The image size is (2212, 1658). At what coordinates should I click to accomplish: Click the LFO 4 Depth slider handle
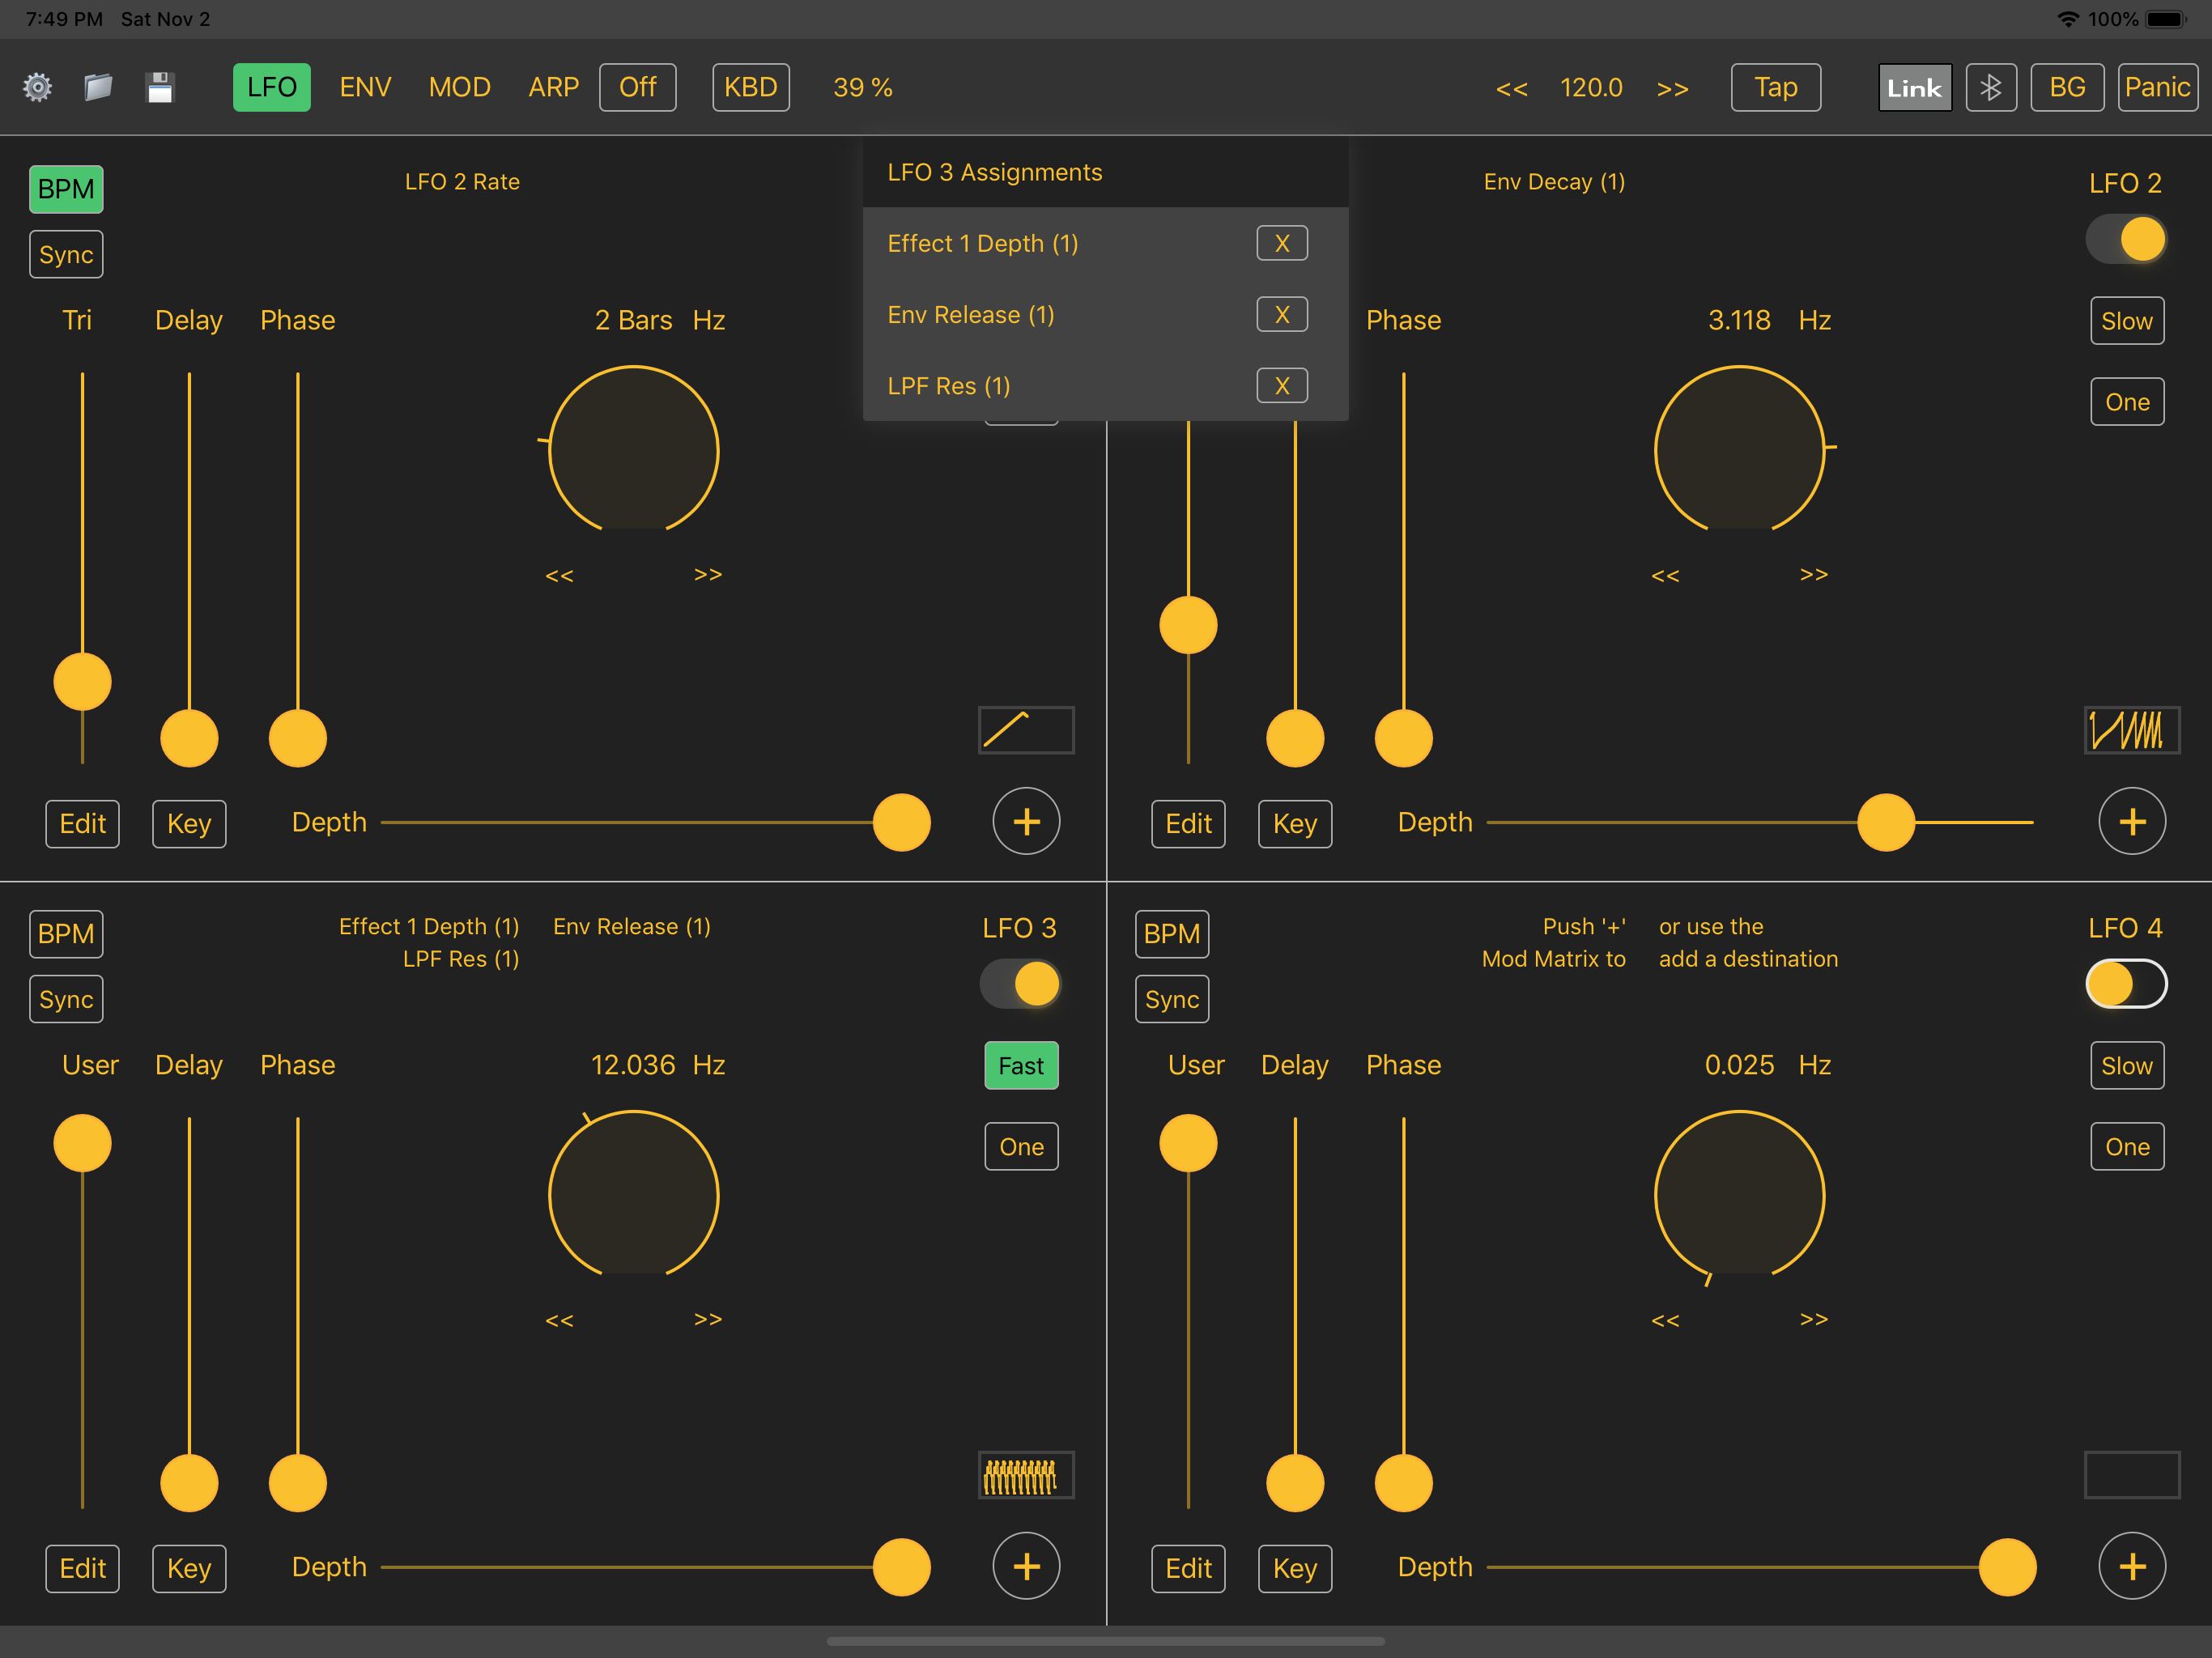pos(2006,1567)
